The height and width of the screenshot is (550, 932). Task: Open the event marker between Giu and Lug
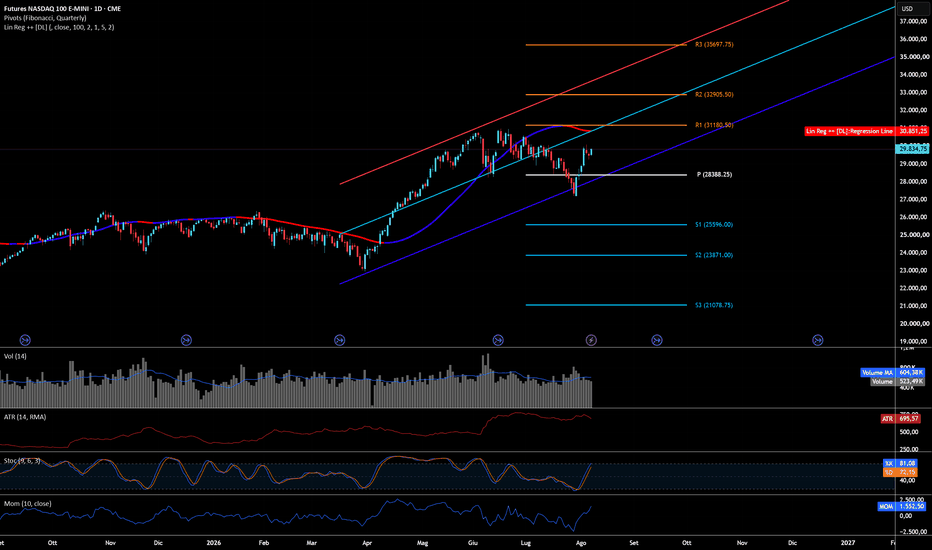click(498, 340)
